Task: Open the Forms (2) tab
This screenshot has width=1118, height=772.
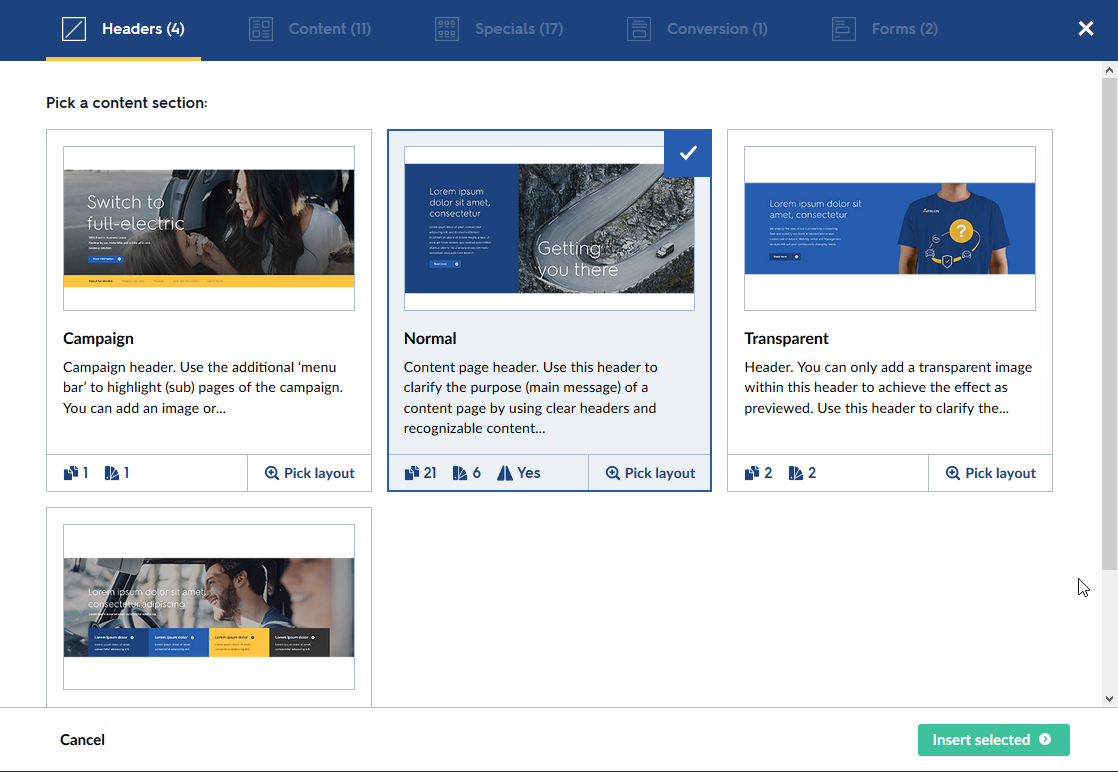Action: [885, 29]
